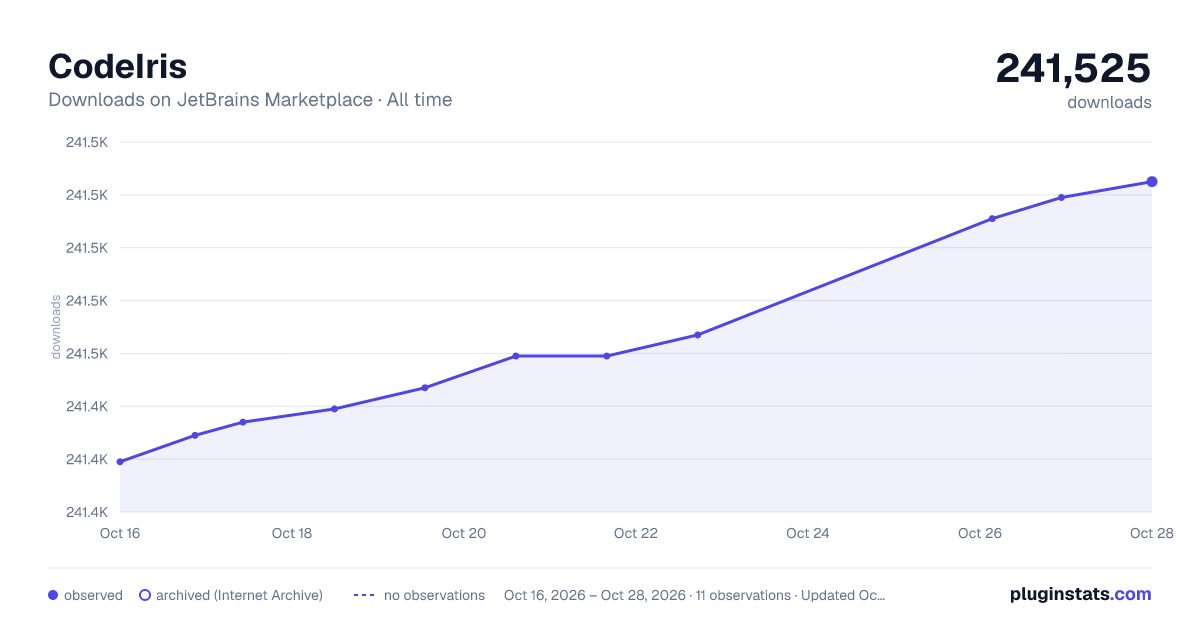Screen dimensions: 1200x630
Task: Click the 'Oct 16' x-axis label
Action: (x=120, y=533)
